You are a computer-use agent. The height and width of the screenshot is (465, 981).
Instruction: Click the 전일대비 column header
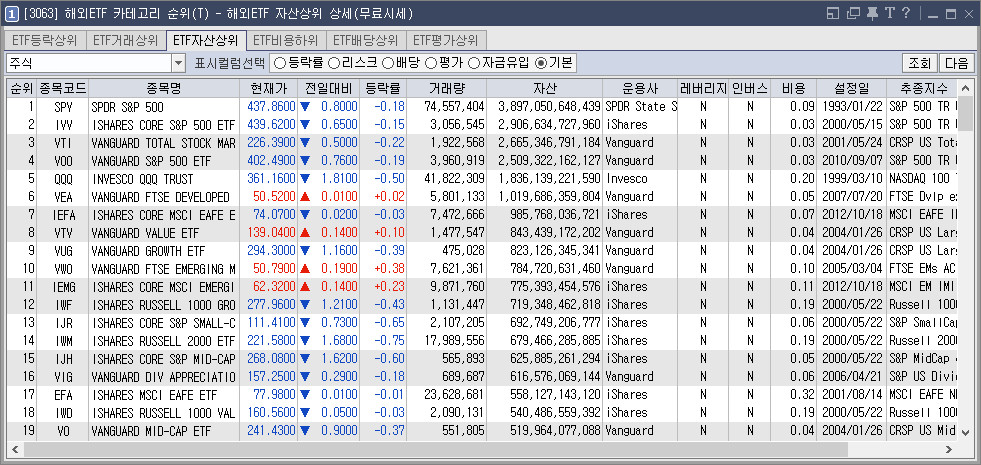(x=328, y=88)
